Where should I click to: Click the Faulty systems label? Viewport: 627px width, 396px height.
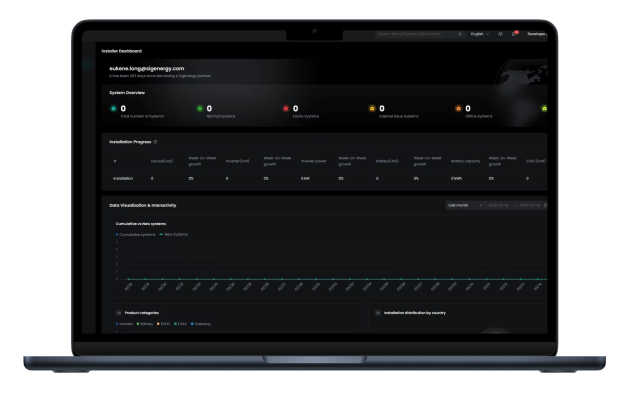coord(306,116)
